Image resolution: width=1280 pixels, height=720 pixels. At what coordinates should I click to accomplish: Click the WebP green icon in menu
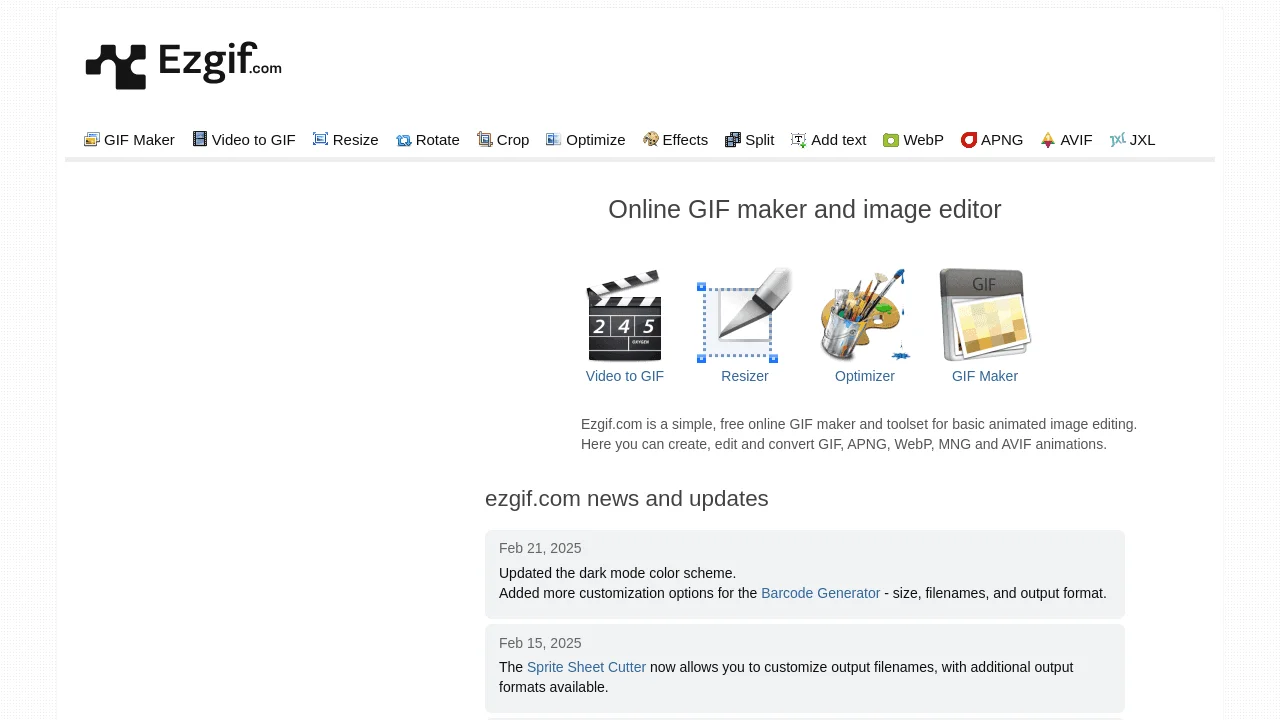891,140
